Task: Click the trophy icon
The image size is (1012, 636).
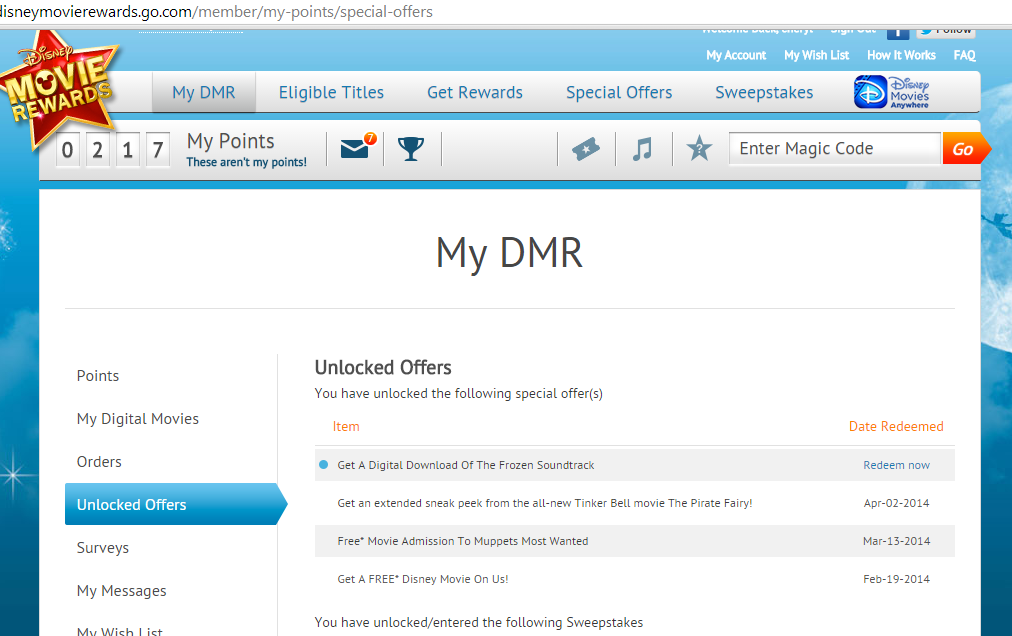Action: click(410, 149)
